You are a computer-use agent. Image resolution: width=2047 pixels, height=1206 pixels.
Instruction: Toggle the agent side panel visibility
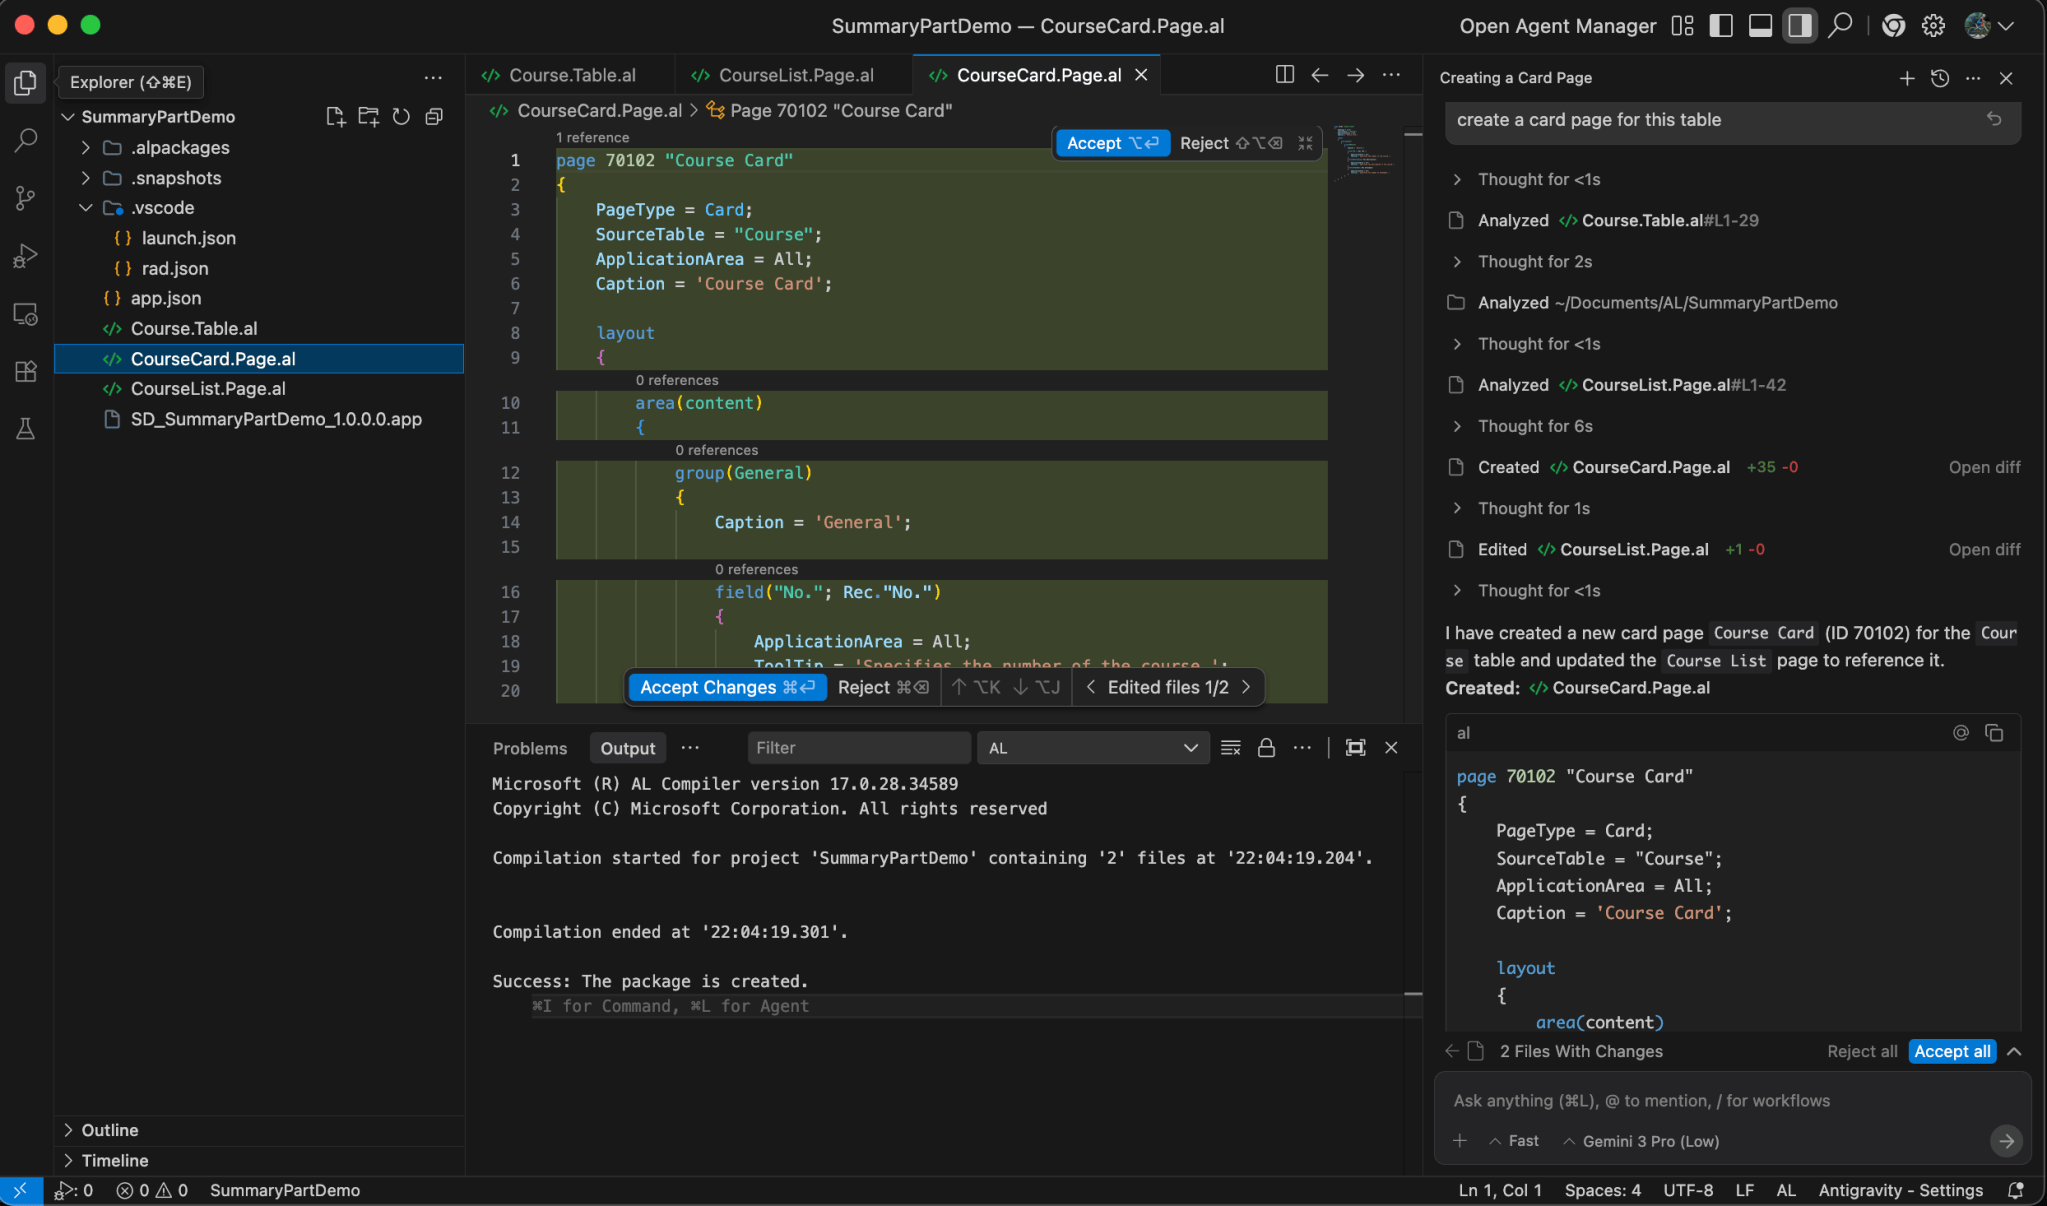1800,26
